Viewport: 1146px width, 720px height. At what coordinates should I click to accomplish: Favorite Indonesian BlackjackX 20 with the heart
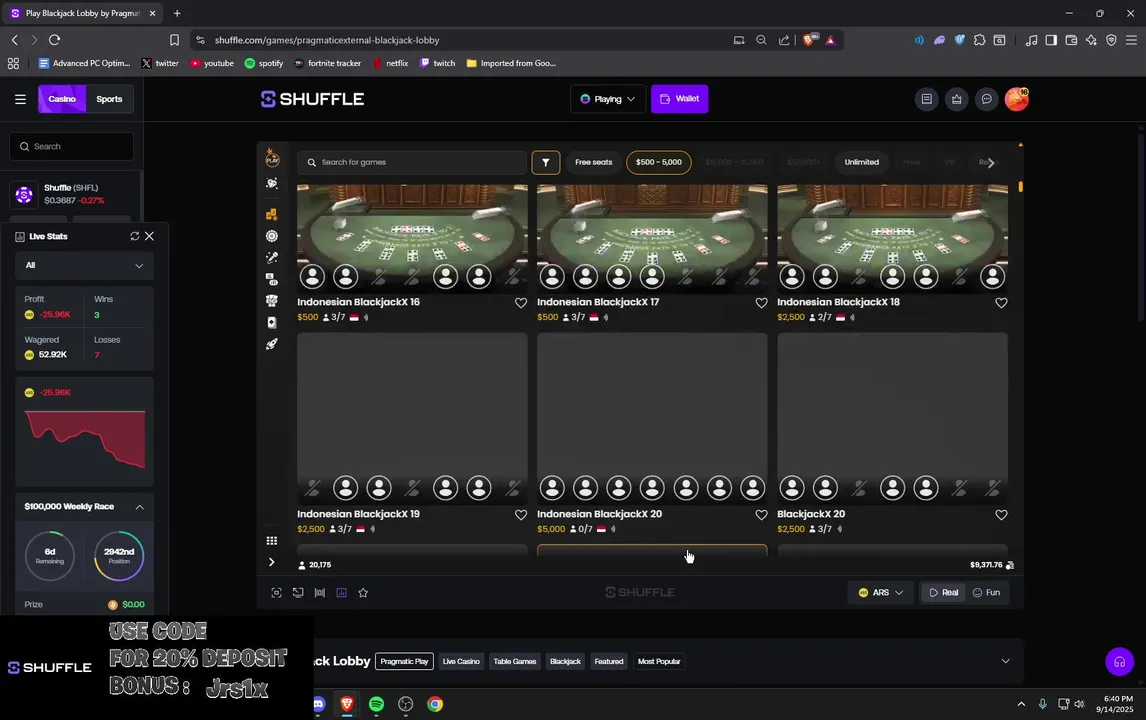761,515
